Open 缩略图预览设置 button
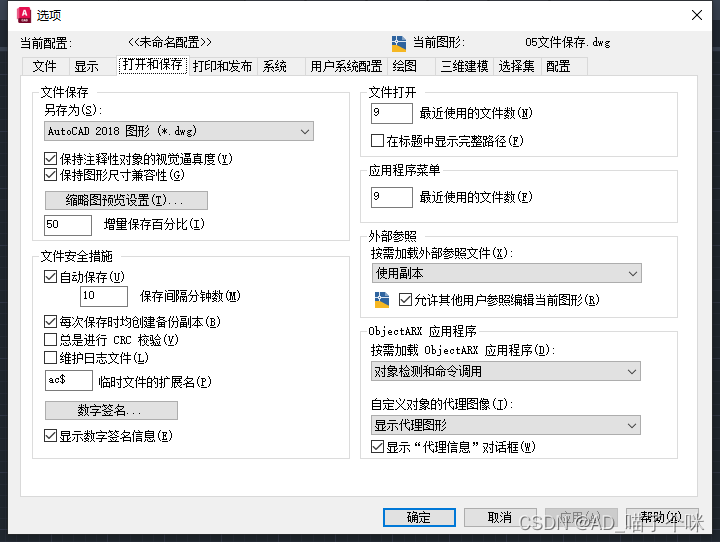The image size is (720, 542). 126,200
